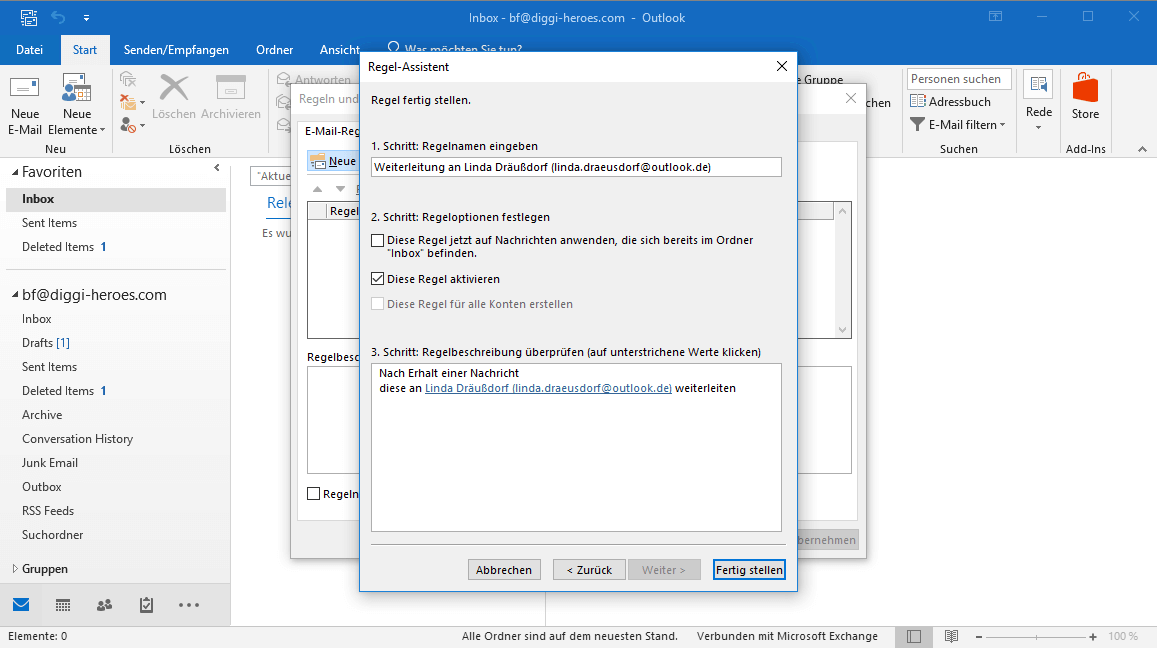Click the send/receive all folders icon
The image size is (1157, 648).
(29, 17)
